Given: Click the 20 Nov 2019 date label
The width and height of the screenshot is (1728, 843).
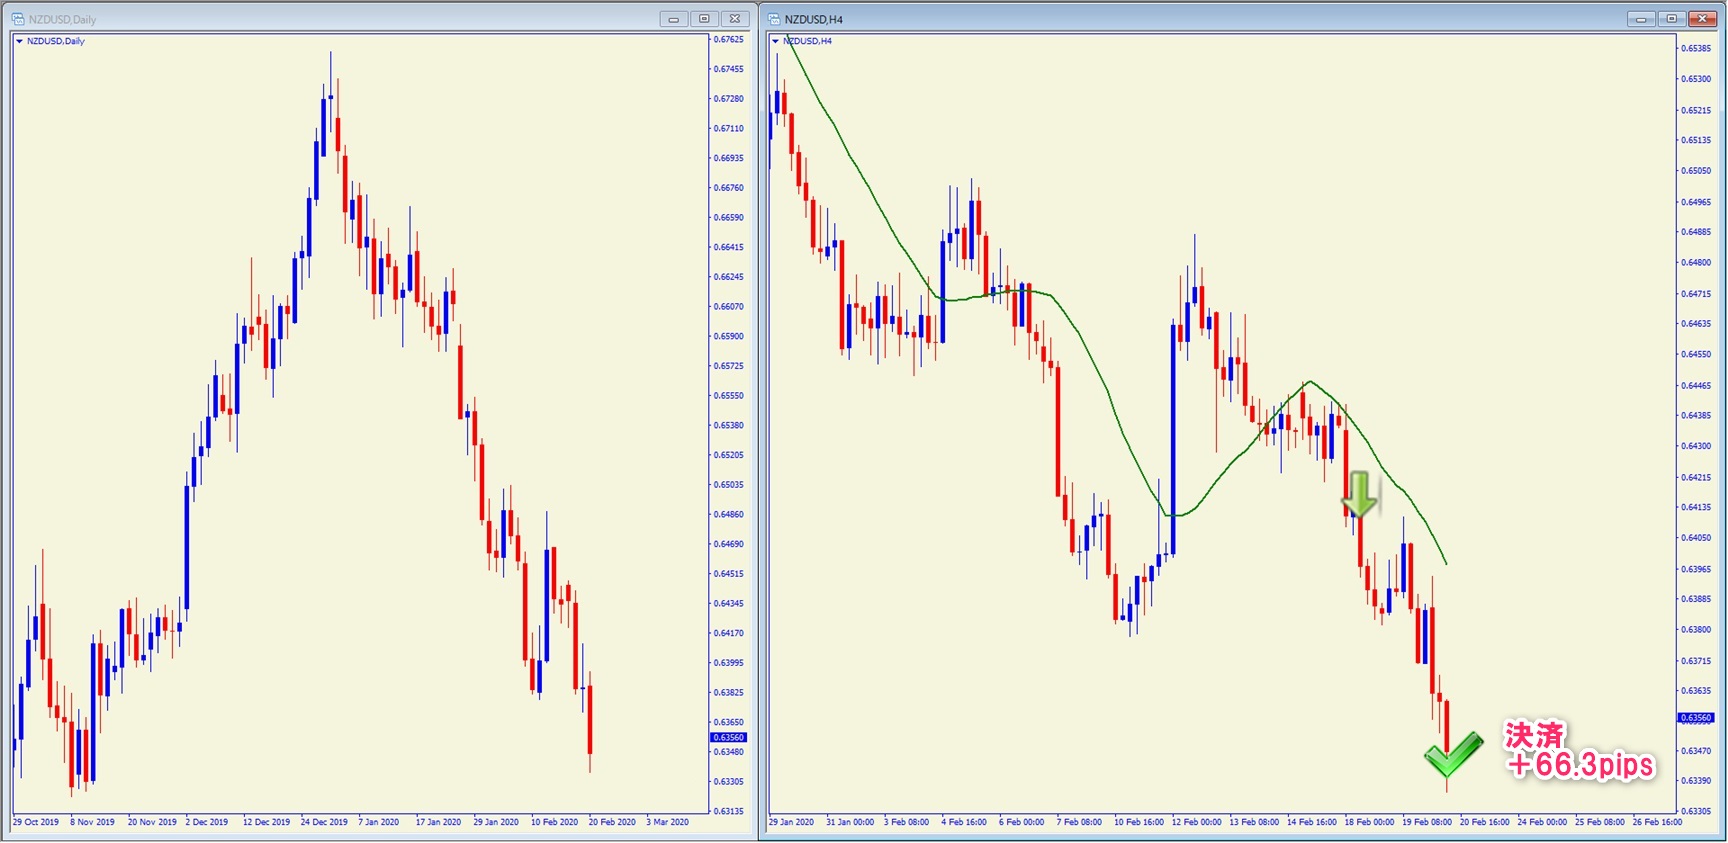Looking at the screenshot, I should point(152,822).
